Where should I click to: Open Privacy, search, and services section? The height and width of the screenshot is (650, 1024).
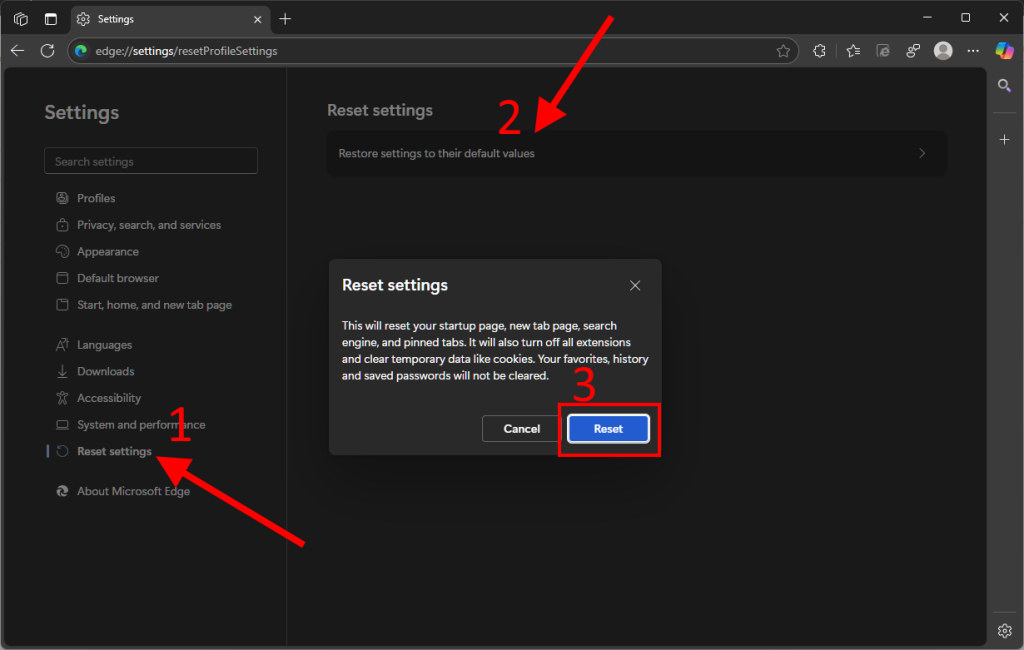[x=148, y=225]
